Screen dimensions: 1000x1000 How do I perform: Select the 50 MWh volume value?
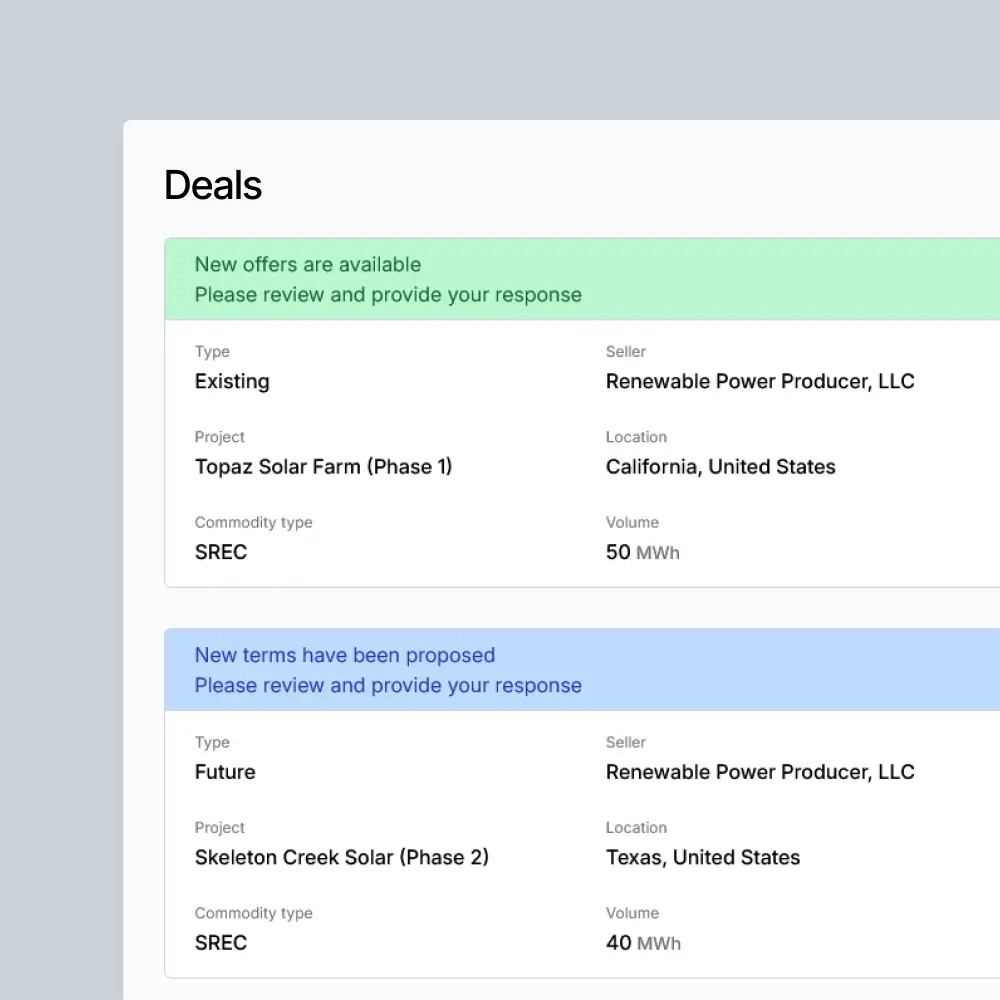[x=642, y=552]
